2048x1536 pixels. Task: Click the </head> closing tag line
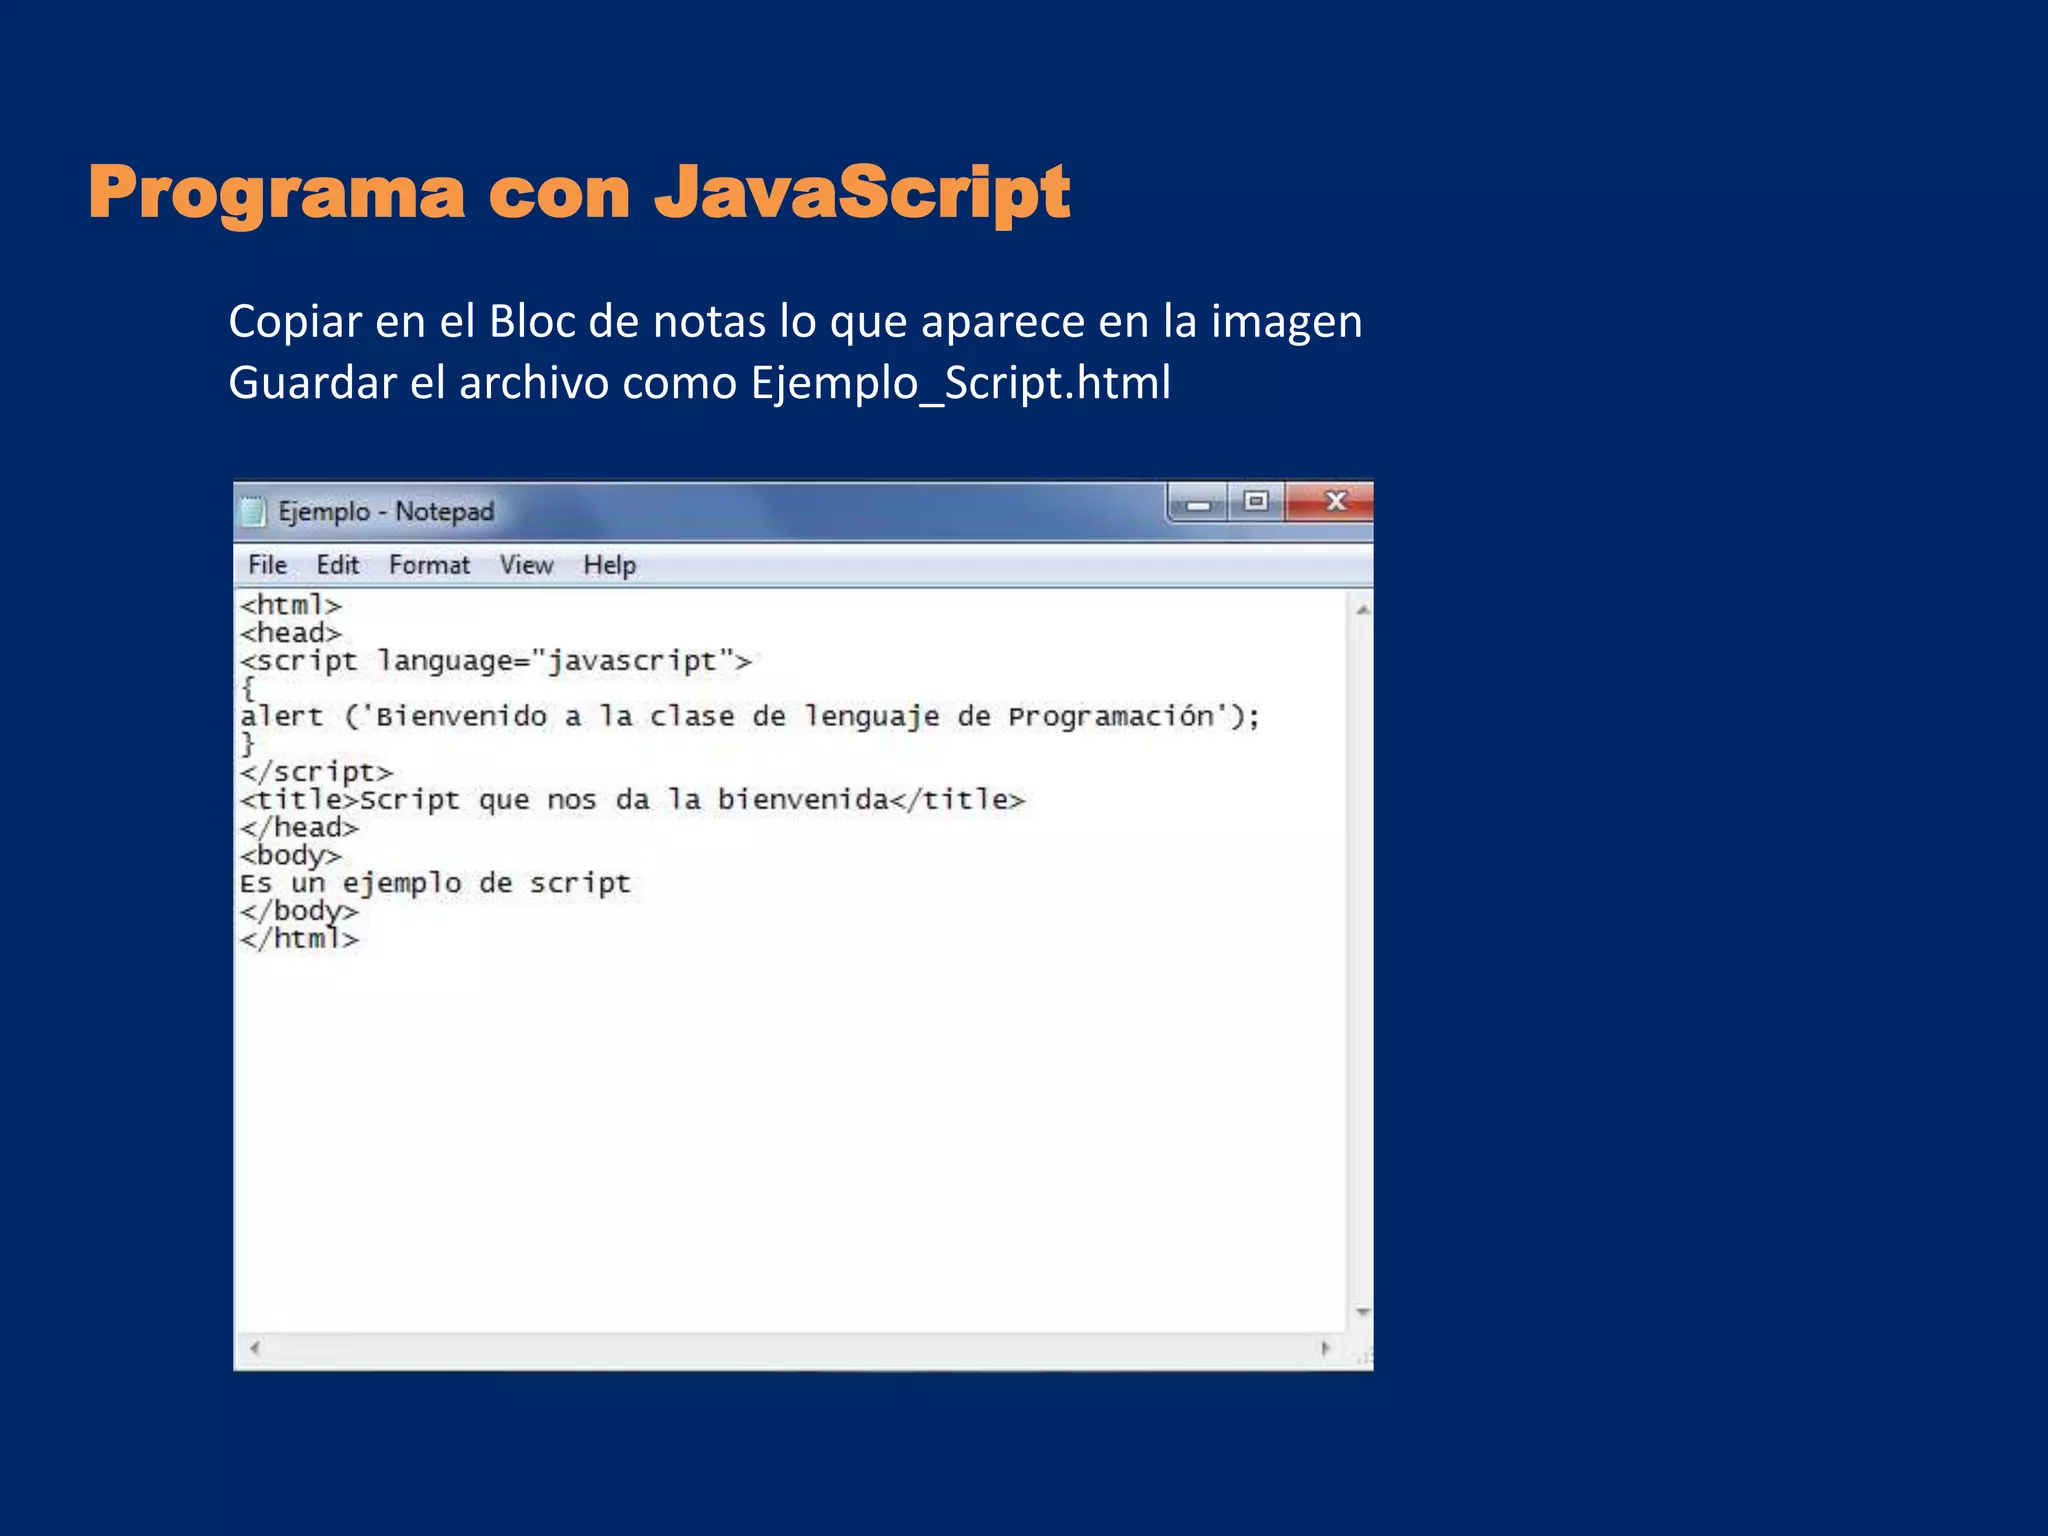coord(299,828)
